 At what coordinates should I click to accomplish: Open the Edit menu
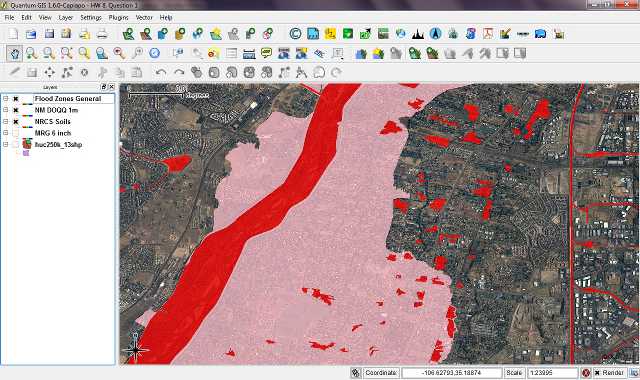[x=27, y=18]
